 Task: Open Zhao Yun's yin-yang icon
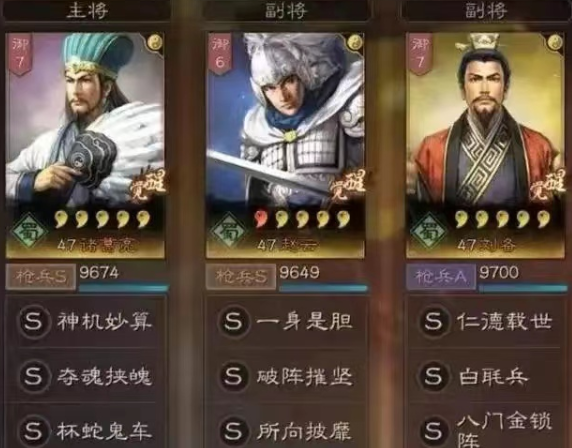point(355,43)
